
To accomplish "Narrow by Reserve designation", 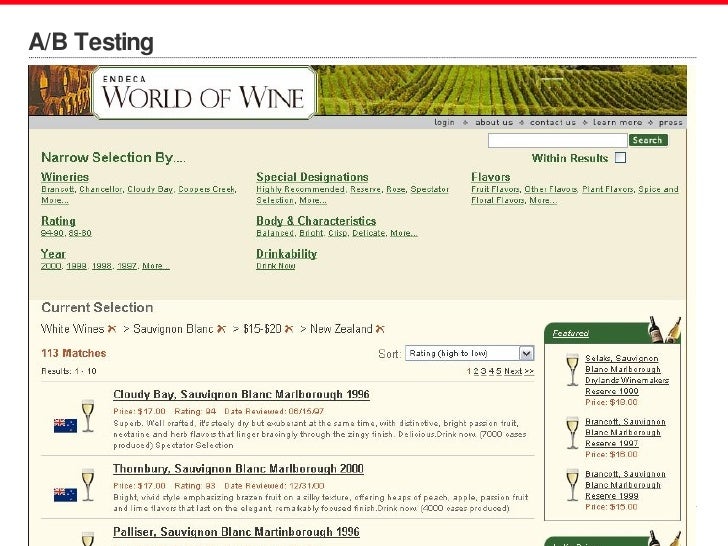I will coord(365,189).
